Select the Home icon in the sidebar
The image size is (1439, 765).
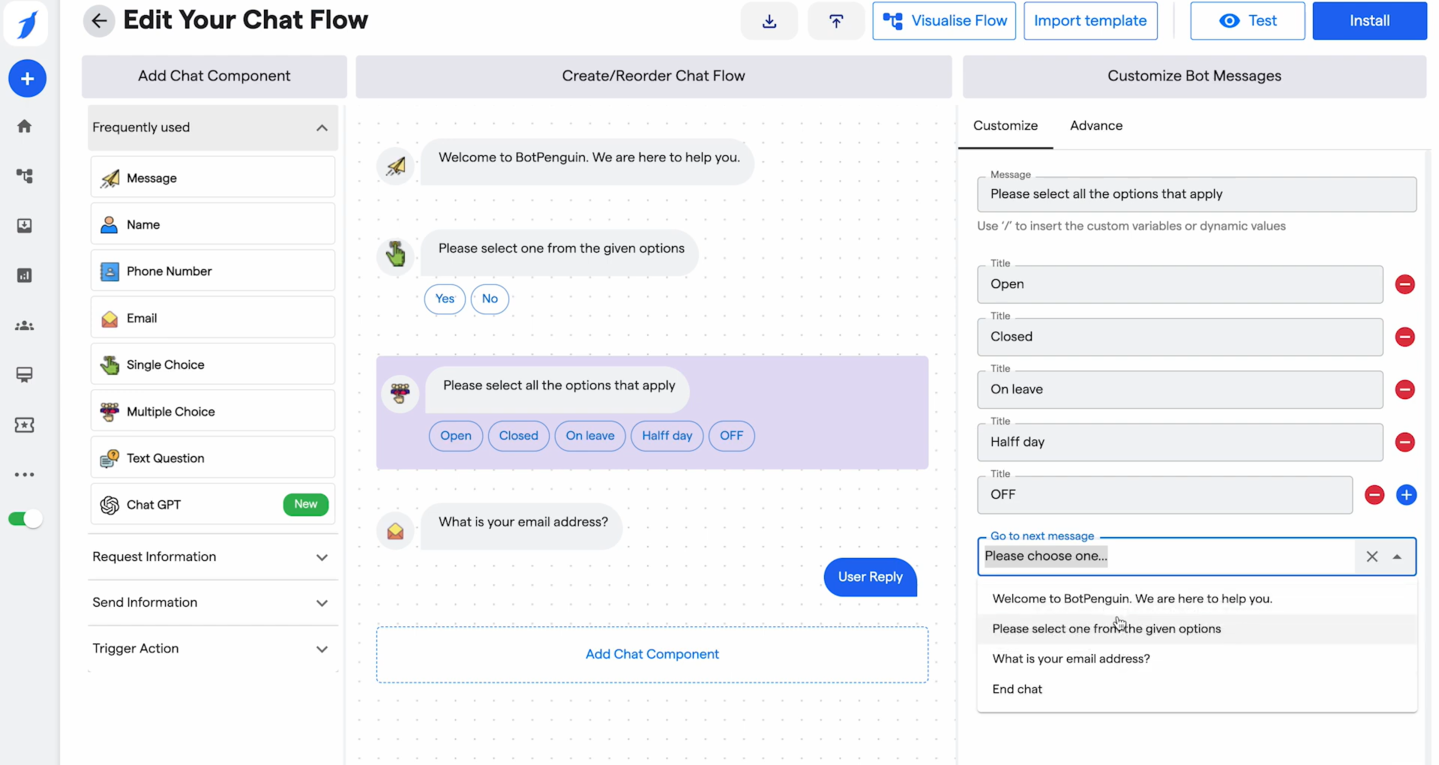point(27,126)
